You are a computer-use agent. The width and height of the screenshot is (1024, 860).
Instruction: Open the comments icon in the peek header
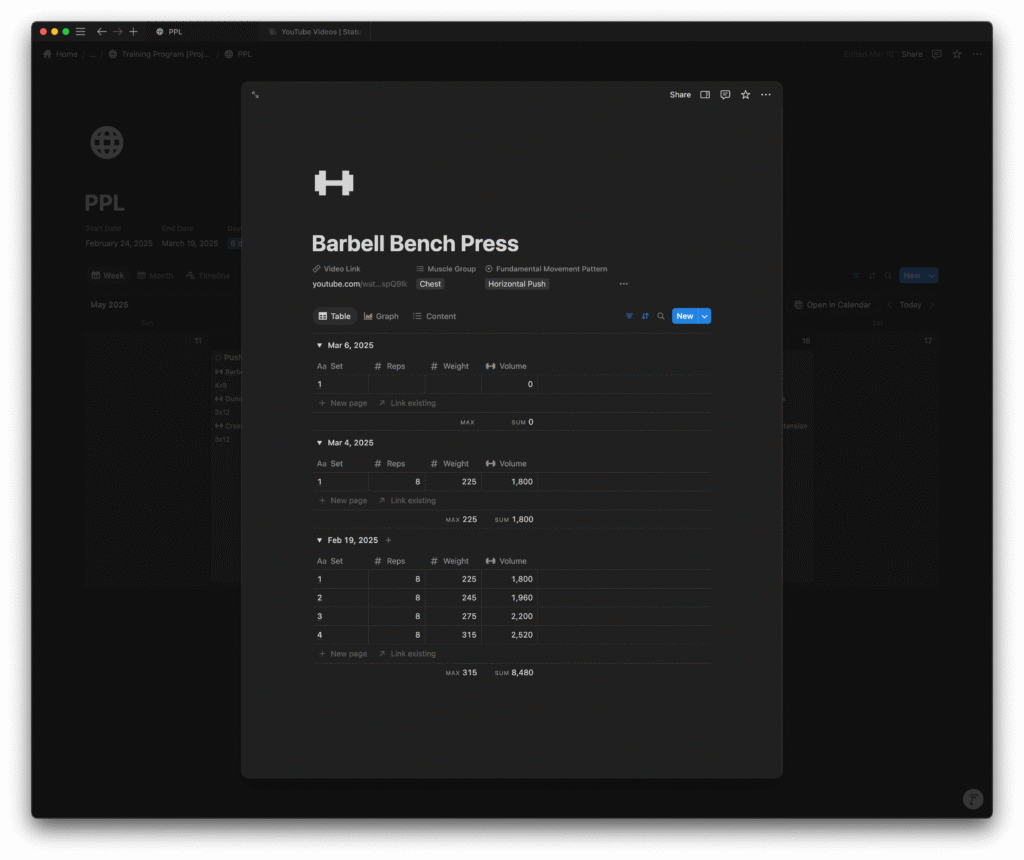point(725,95)
